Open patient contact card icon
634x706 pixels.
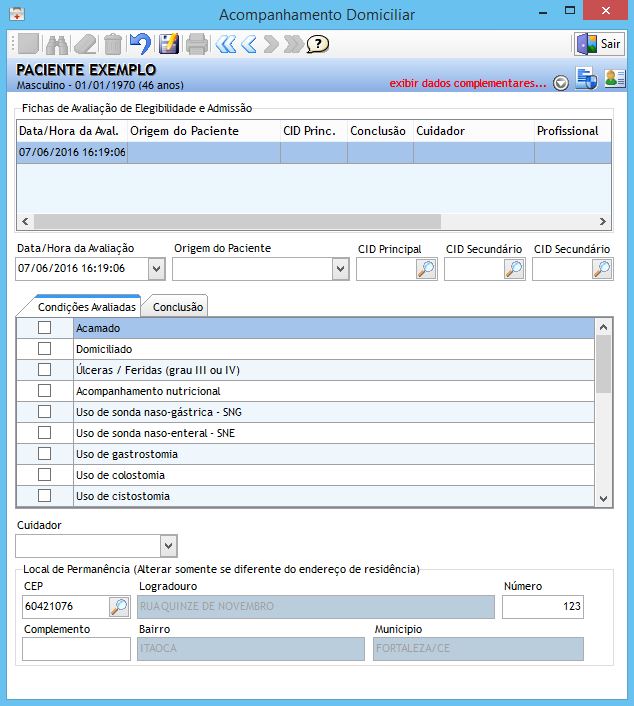click(615, 78)
